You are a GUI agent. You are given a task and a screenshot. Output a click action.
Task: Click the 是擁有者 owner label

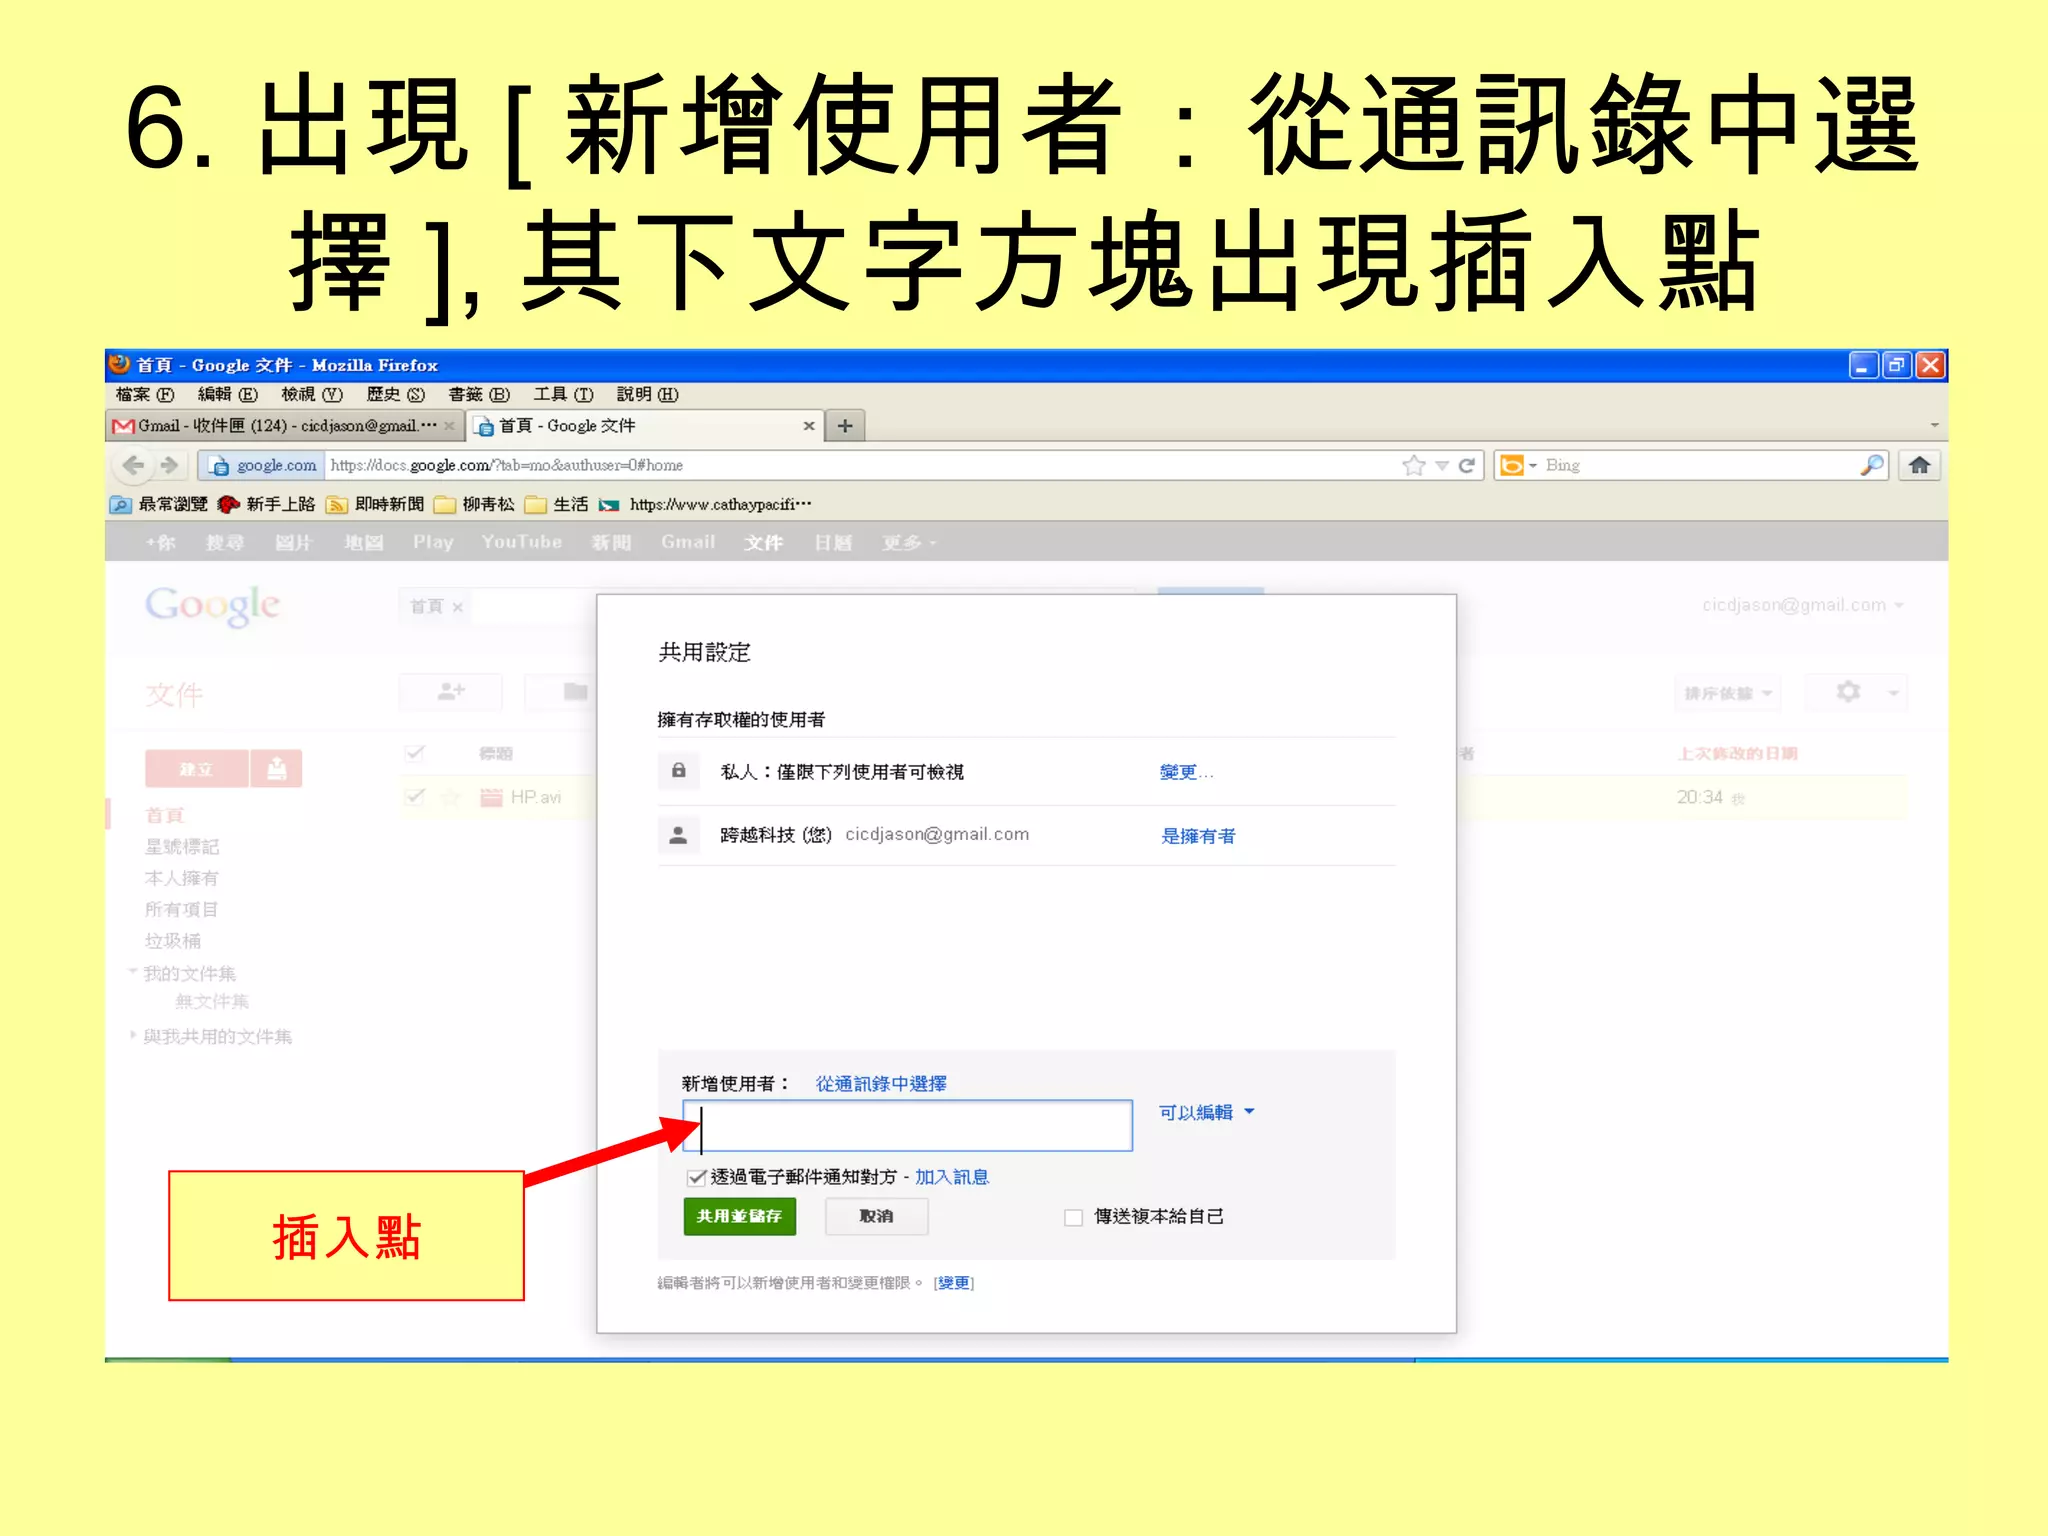tap(1198, 836)
